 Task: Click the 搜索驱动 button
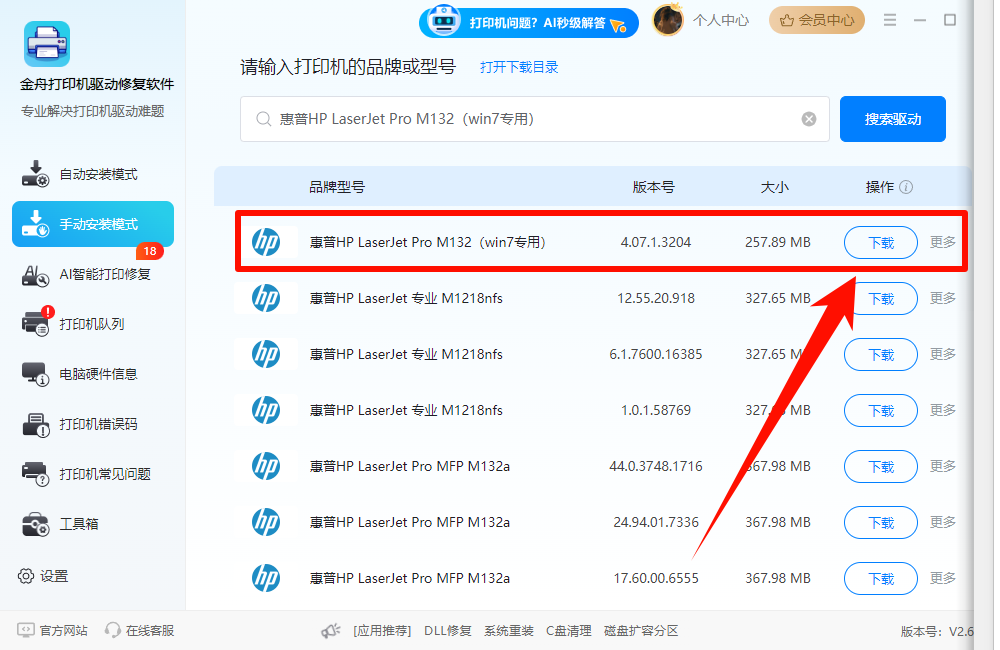[893, 119]
